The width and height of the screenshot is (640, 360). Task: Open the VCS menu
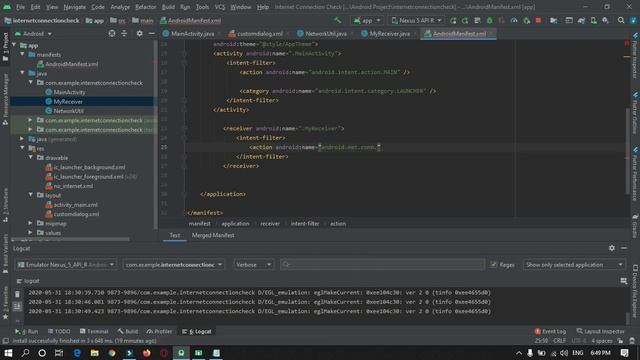[220, 7]
